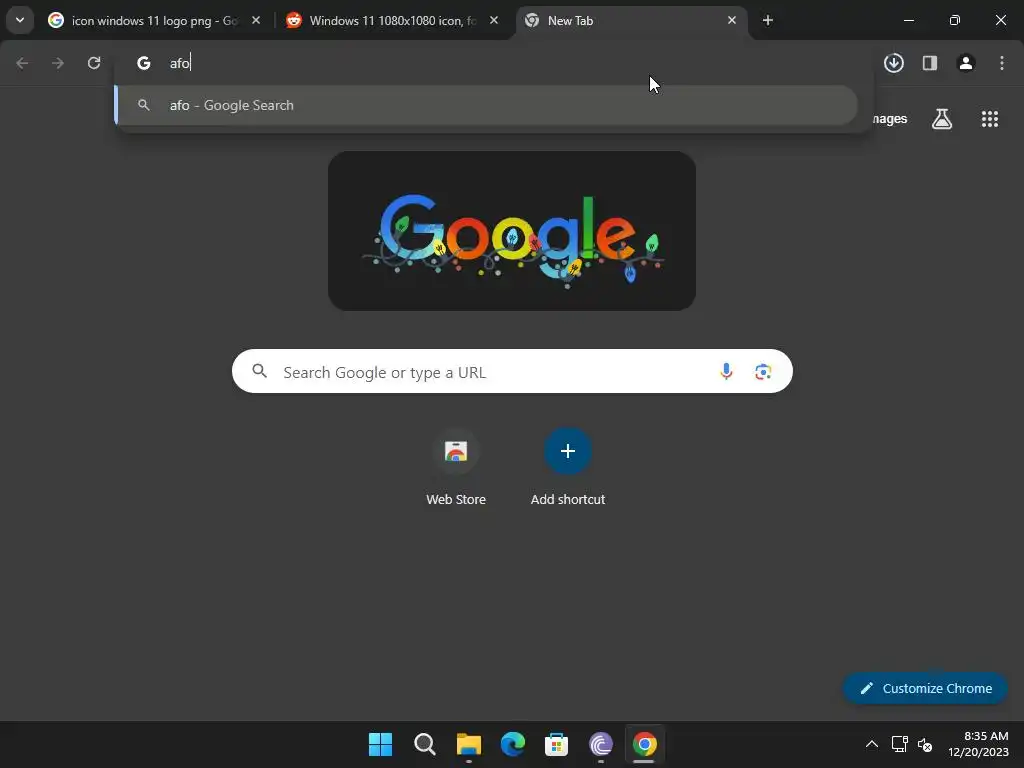Close the New Tab tab
This screenshot has width=1024, height=768.
731,20
